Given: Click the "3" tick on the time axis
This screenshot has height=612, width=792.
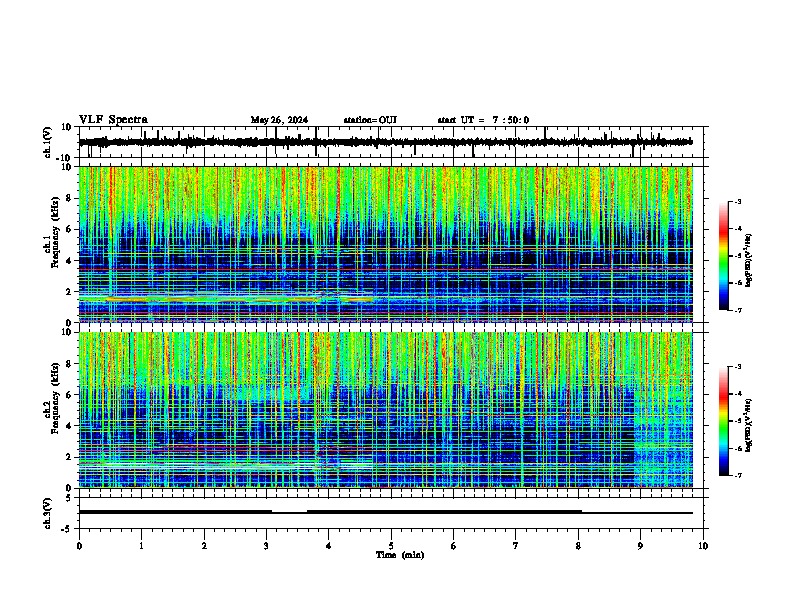Looking at the screenshot, I should 266,546.
